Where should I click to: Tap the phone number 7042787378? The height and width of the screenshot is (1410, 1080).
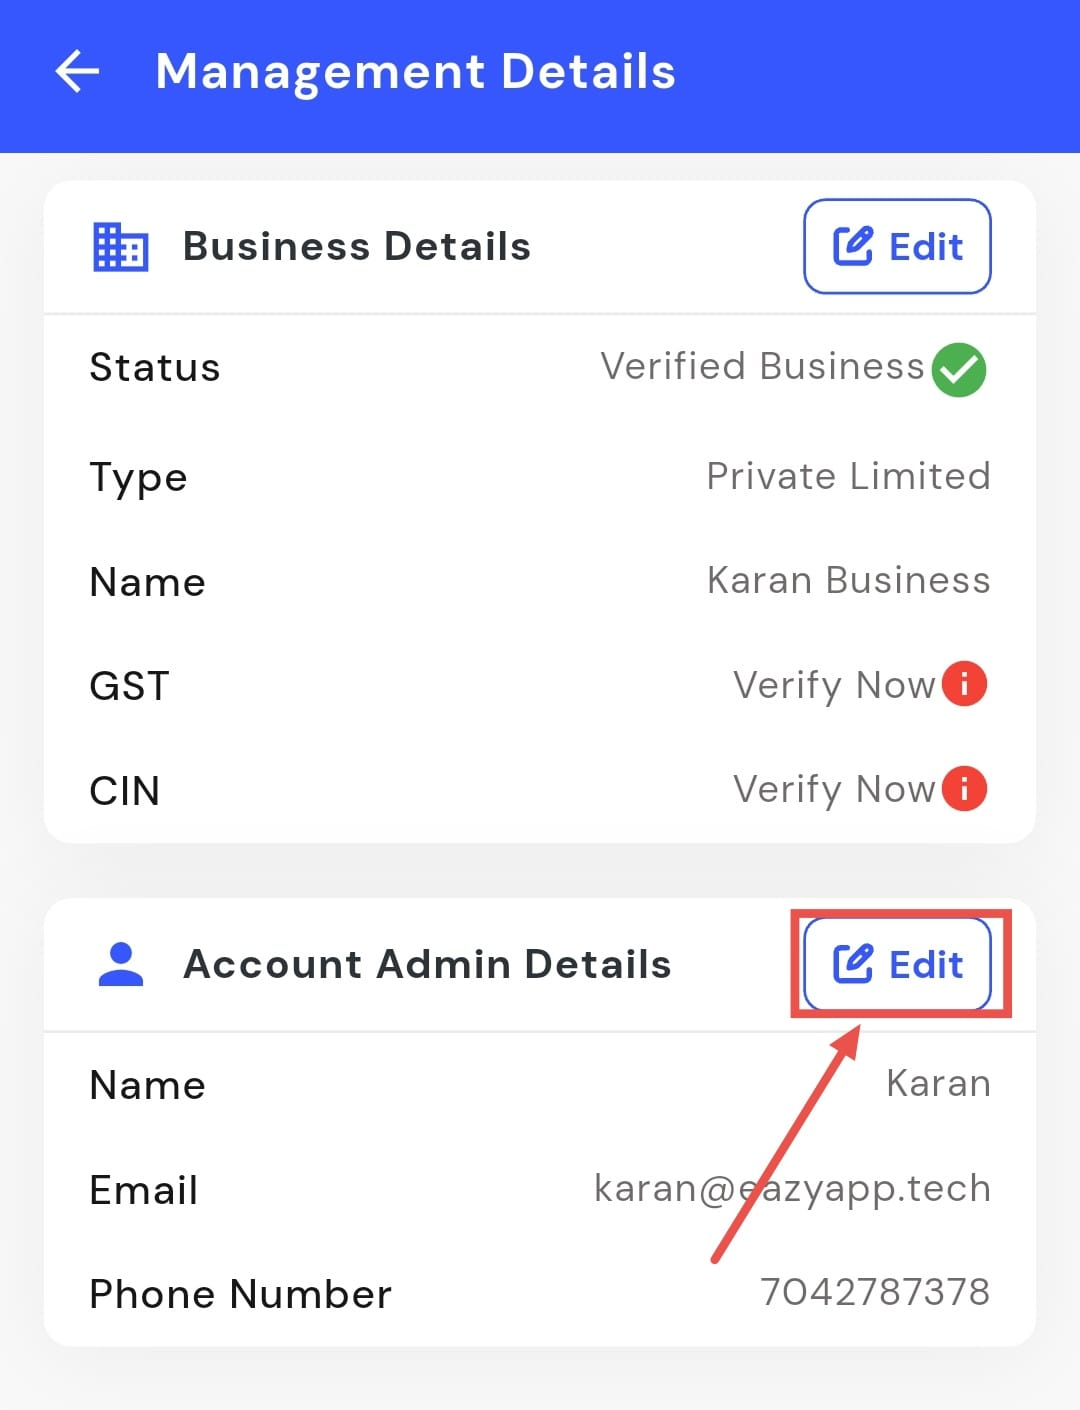pyautogui.click(x=875, y=1293)
